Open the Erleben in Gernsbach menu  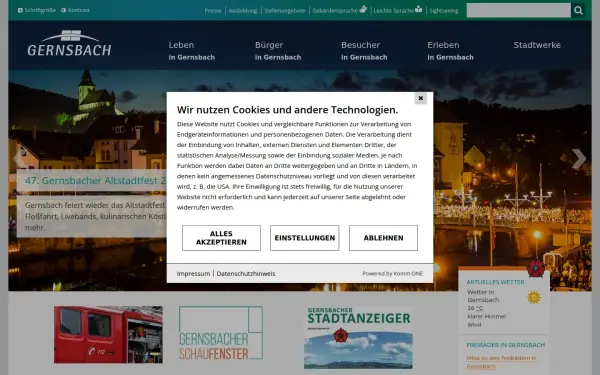(450, 51)
